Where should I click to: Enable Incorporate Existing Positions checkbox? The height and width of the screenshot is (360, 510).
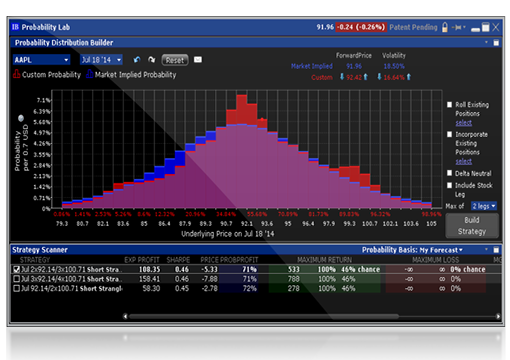point(450,134)
